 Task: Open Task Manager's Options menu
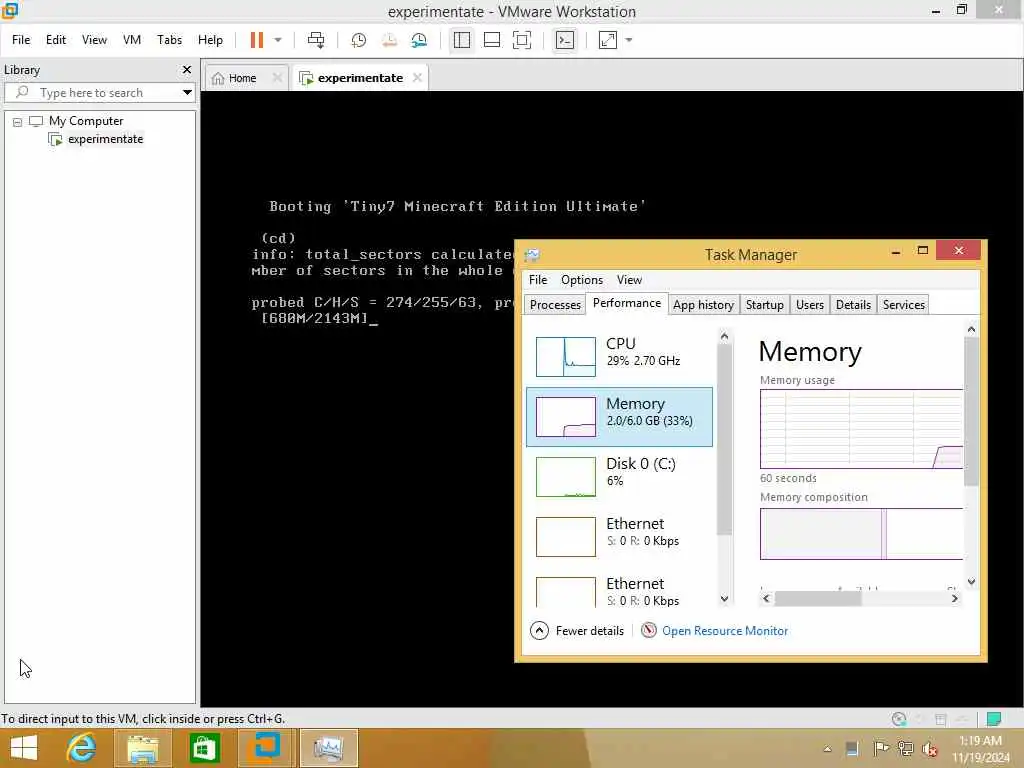tap(582, 280)
